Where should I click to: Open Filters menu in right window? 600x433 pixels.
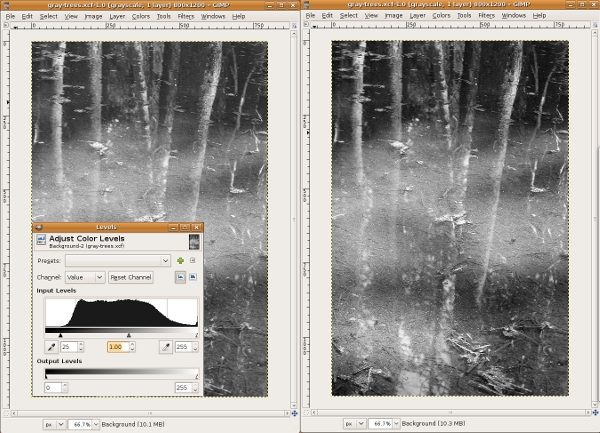(485, 16)
